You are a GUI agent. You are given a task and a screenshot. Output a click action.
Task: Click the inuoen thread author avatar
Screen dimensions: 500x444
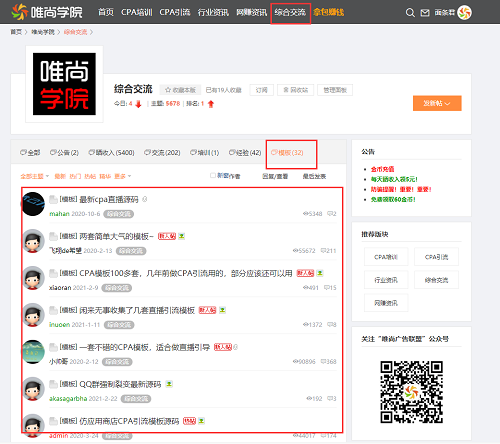point(33,315)
